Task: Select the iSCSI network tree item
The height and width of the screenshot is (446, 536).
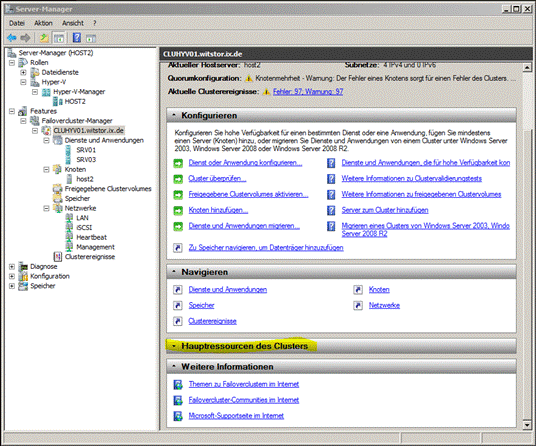Action: pos(84,228)
